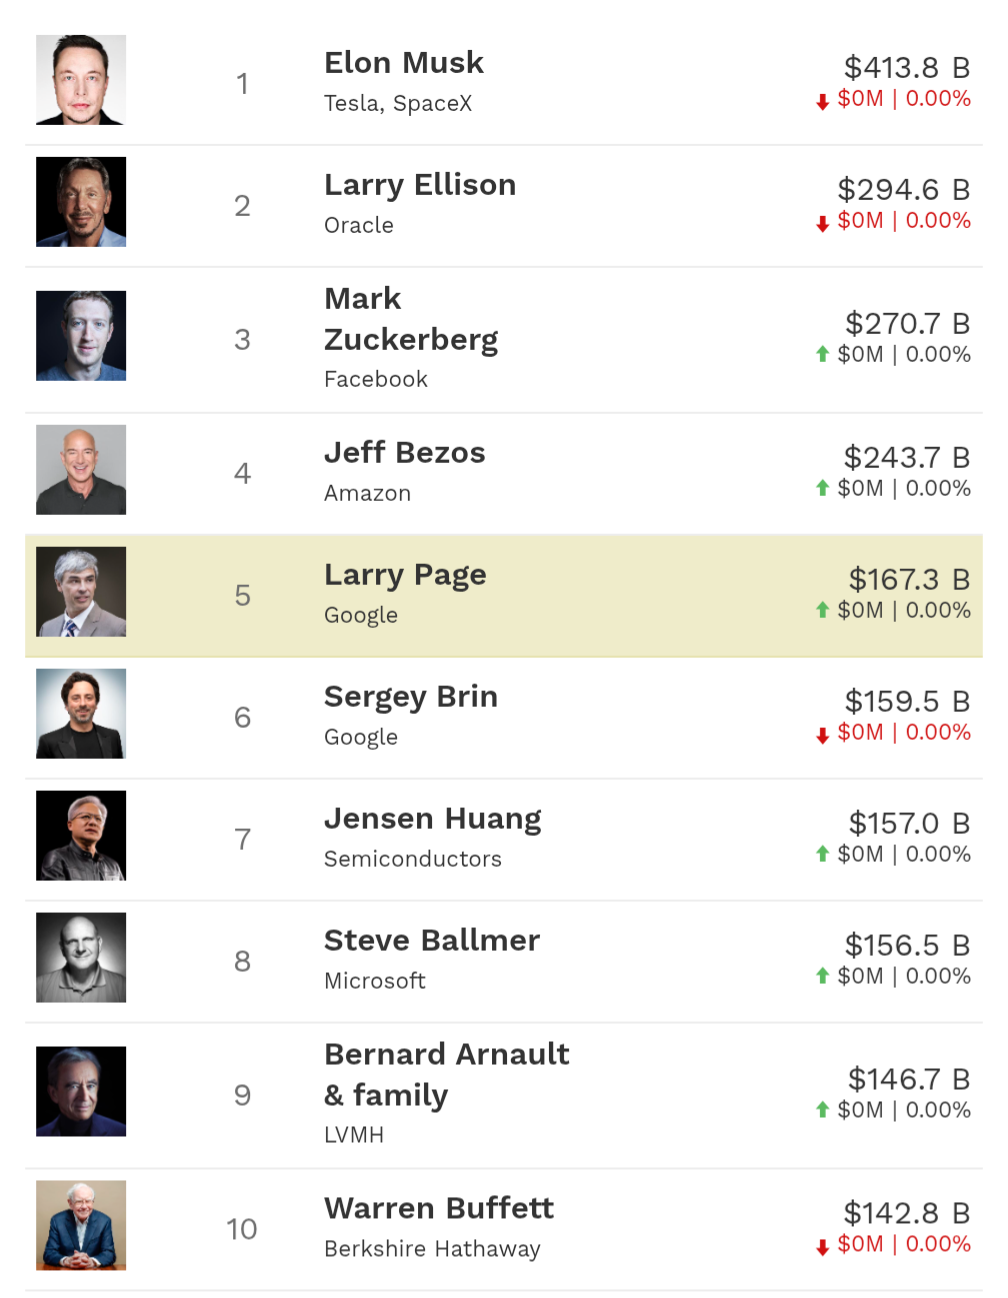Click the Warren Buffett name link
This screenshot has width=1008, height=1298.
click(x=439, y=1209)
